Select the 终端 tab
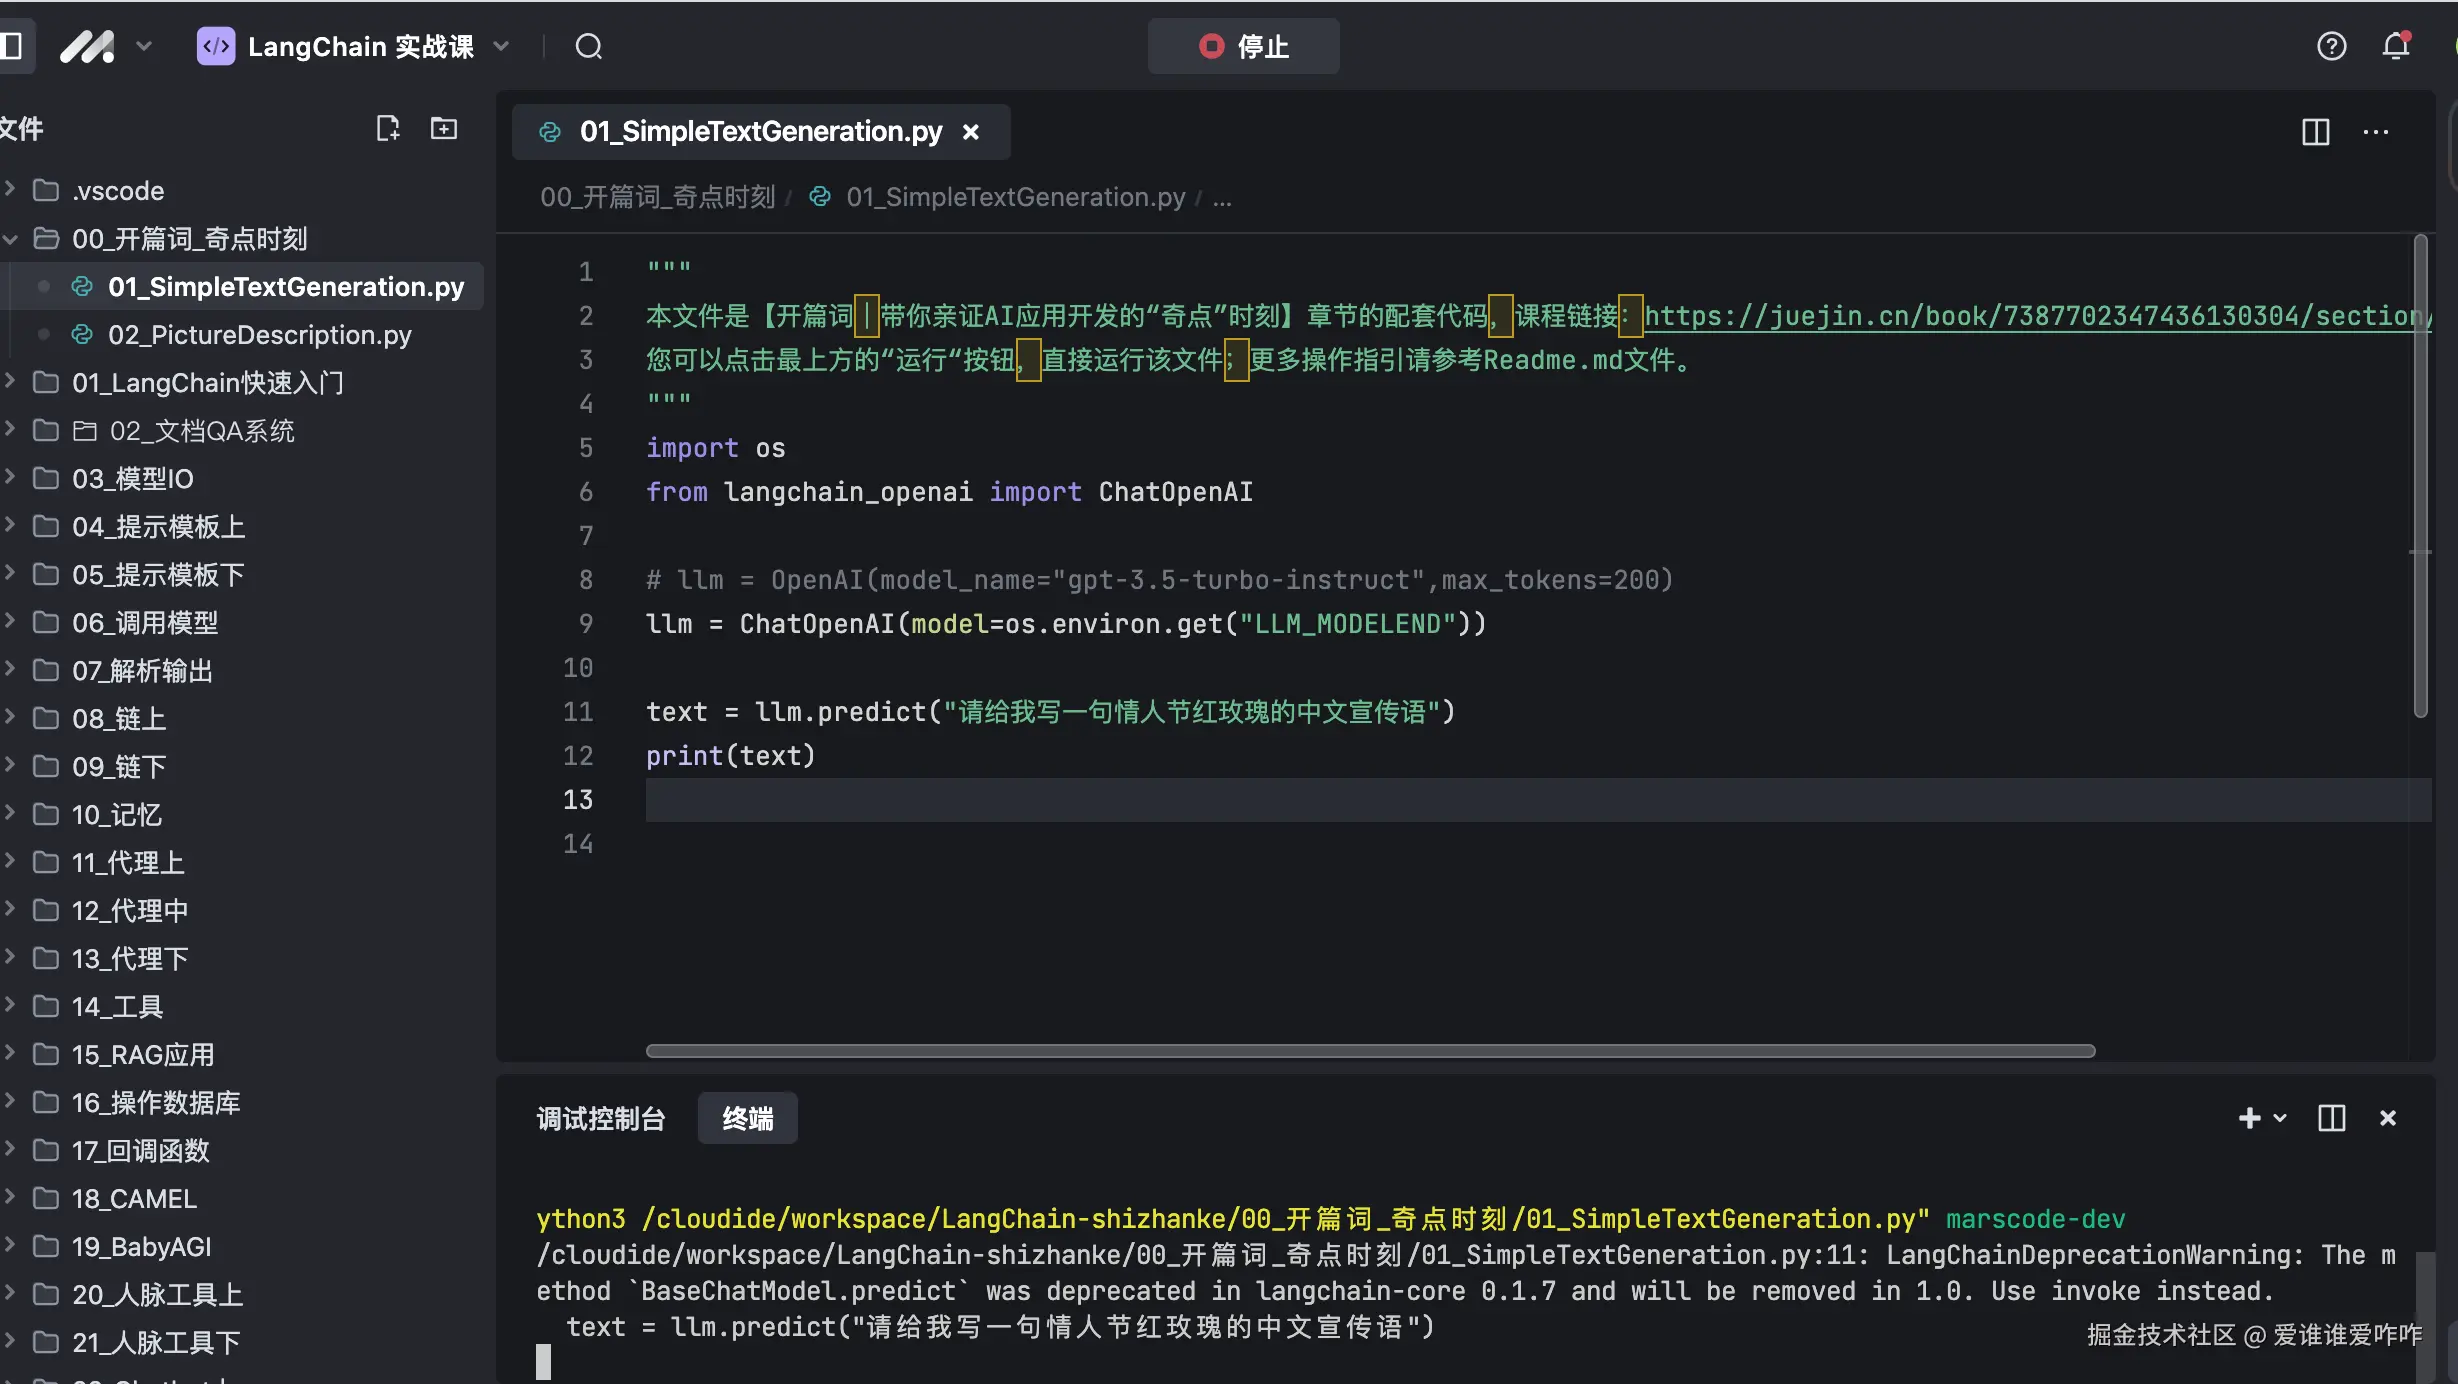The height and width of the screenshot is (1384, 2458). (x=747, y=1118)
